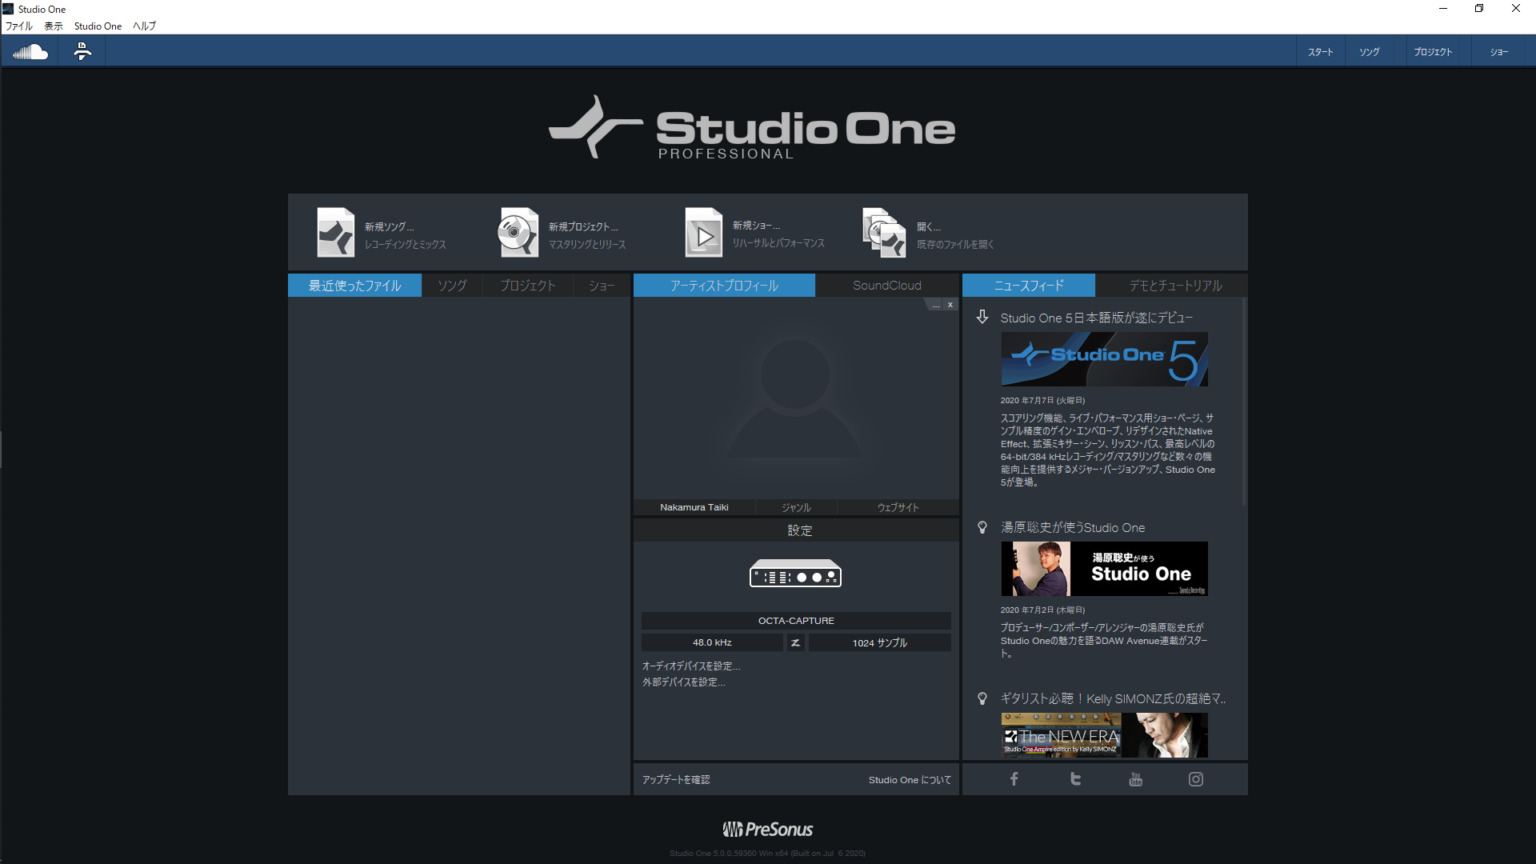Click the アップデートを確認 link
This screenshot has width=1536, height=864.
point(676,780)
